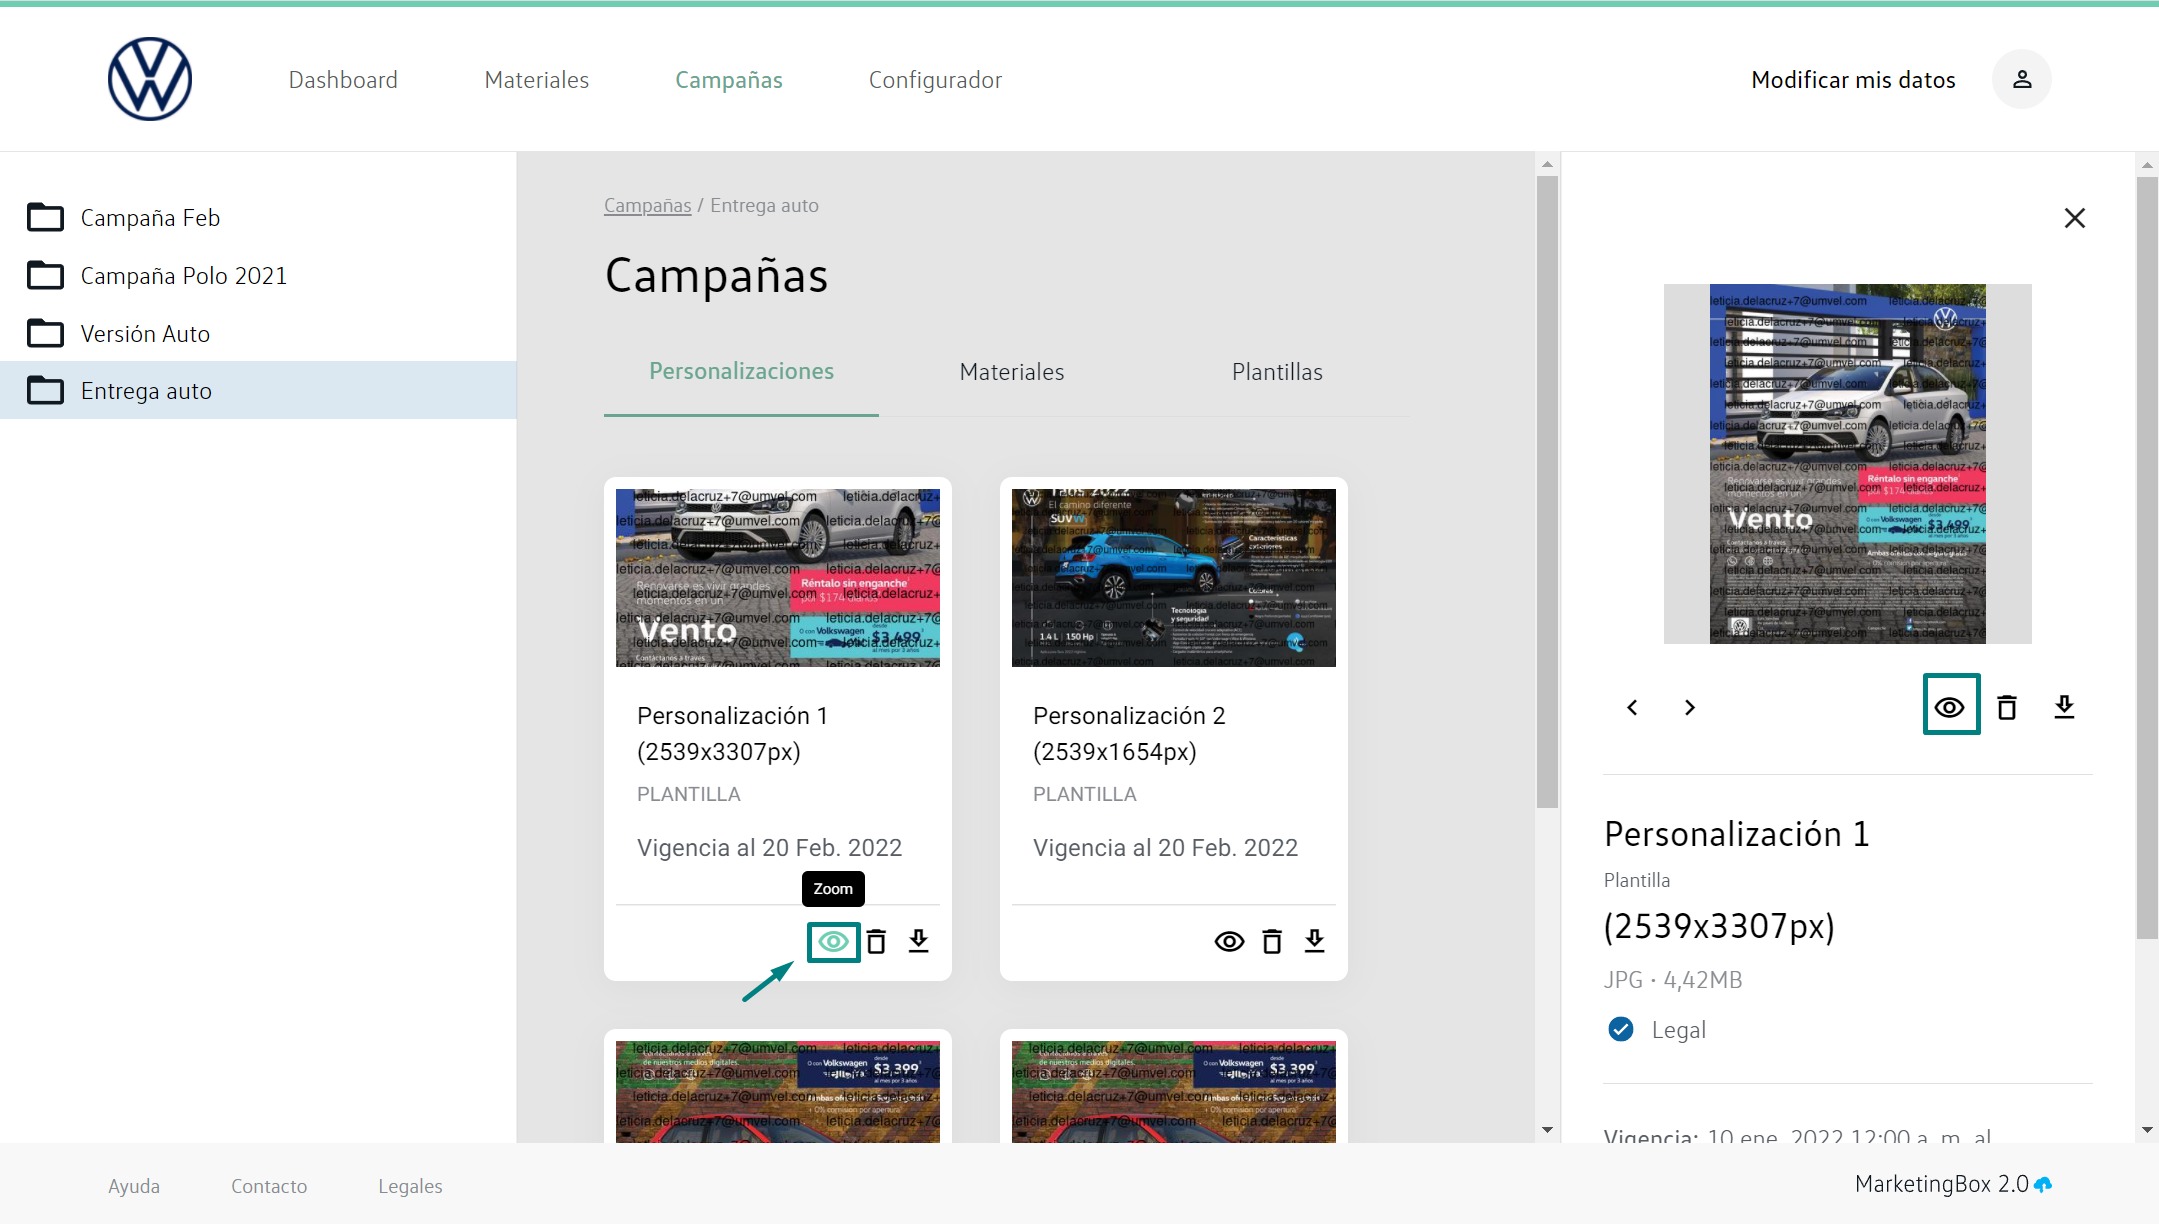Download Personalización 2 from its card
This screenshot has height=1224, width=2159.
click(x=1314, y=941)
